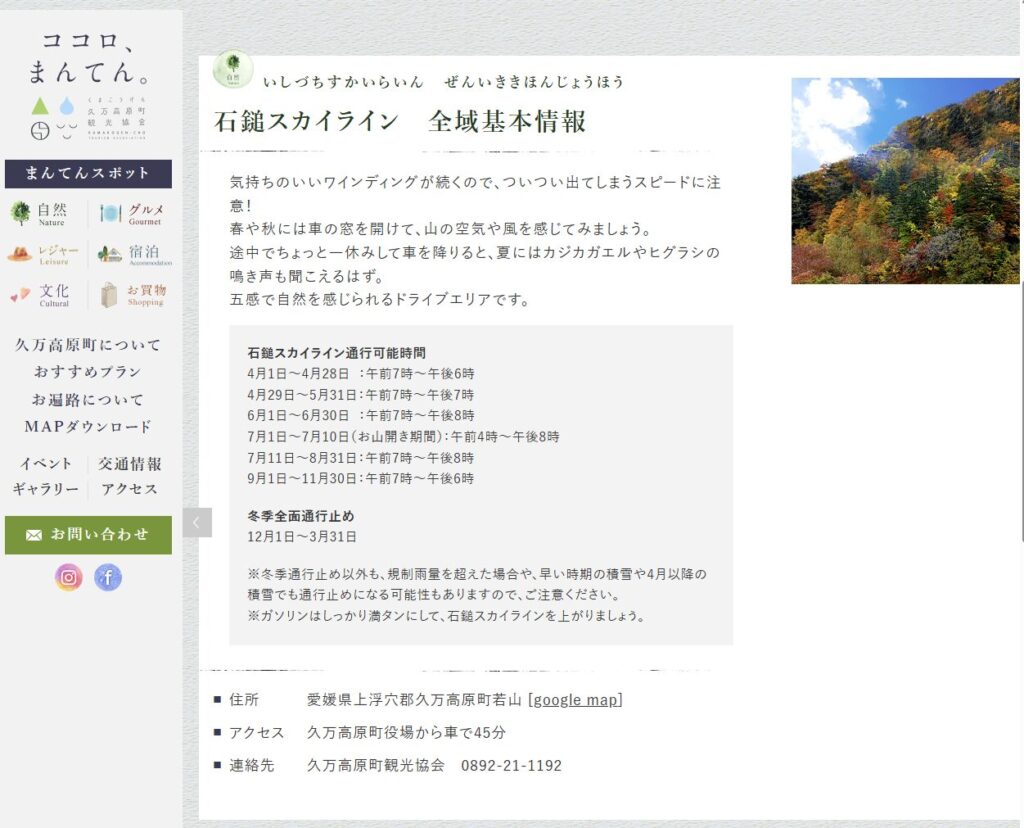Click the 7月1日～7月10日 お山開き期間 row

(403, 437)
